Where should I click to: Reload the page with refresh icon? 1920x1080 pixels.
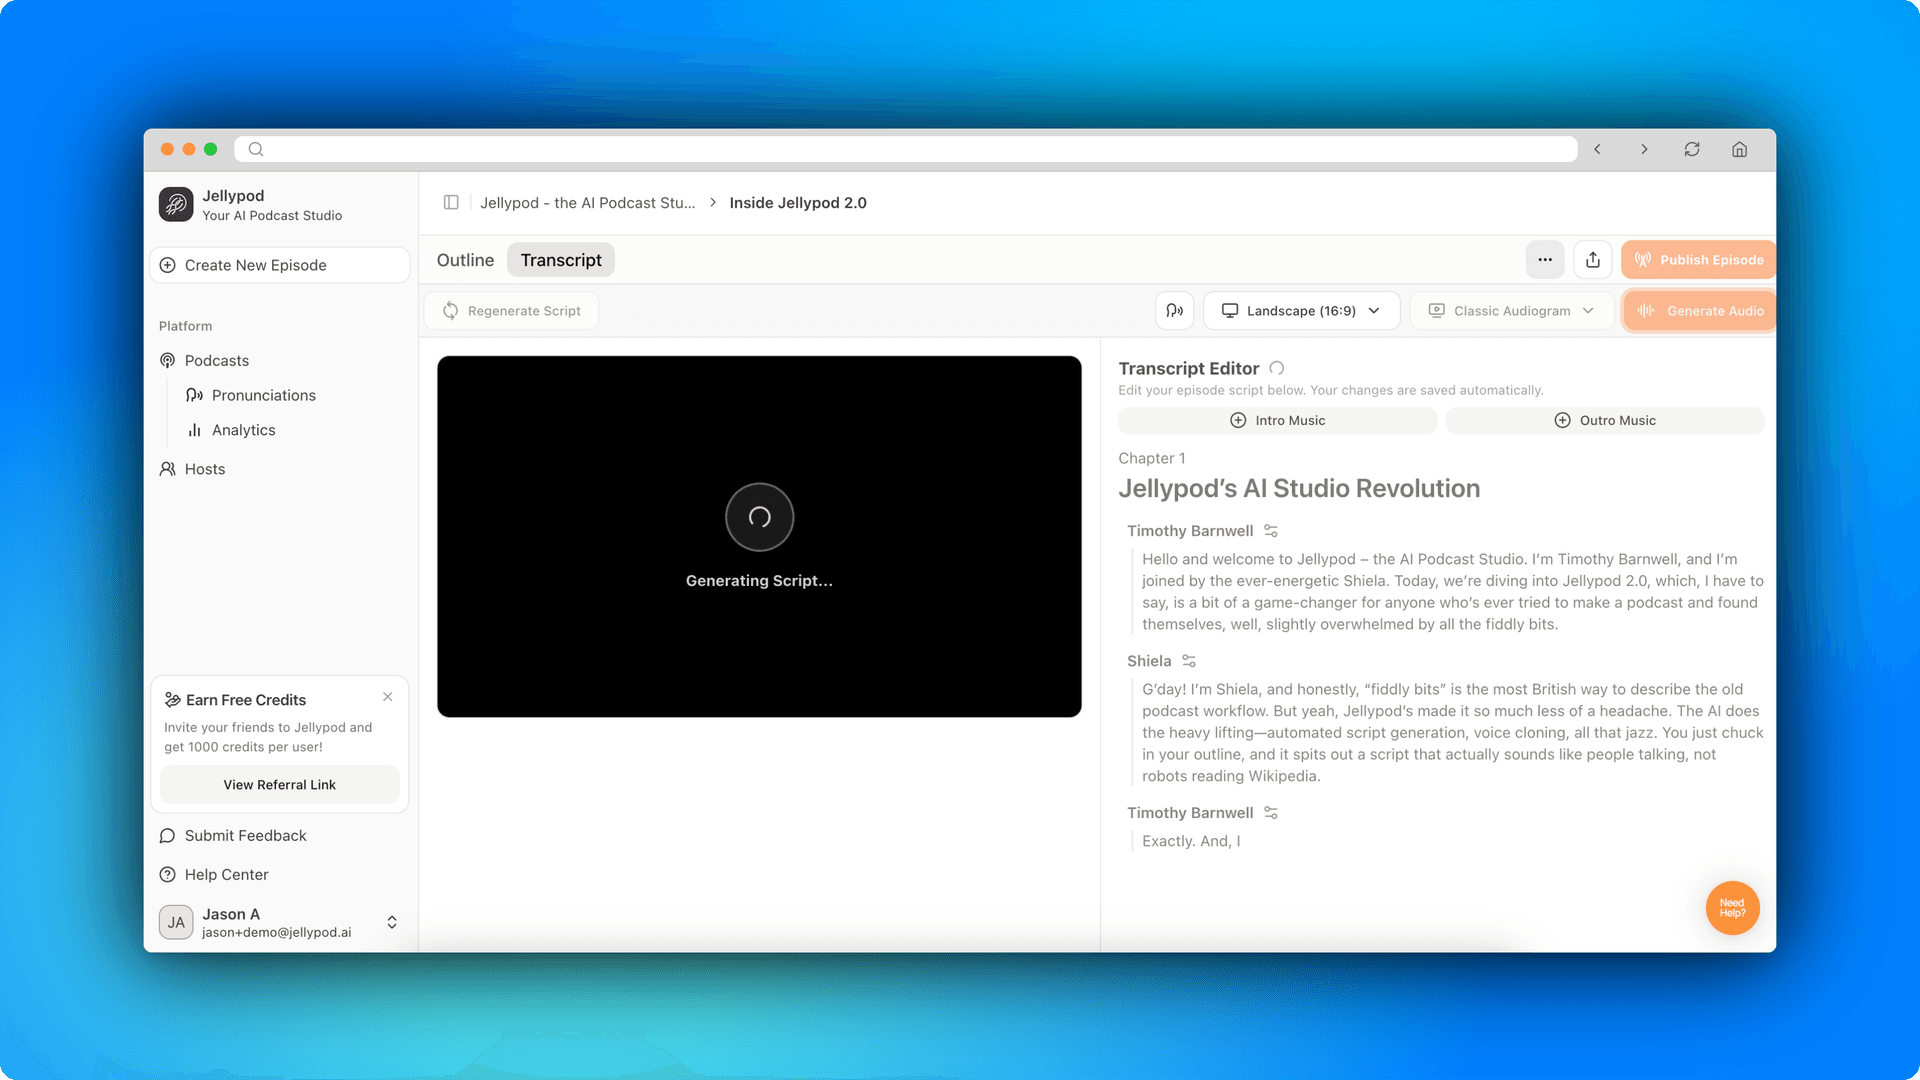[1692, 149]
